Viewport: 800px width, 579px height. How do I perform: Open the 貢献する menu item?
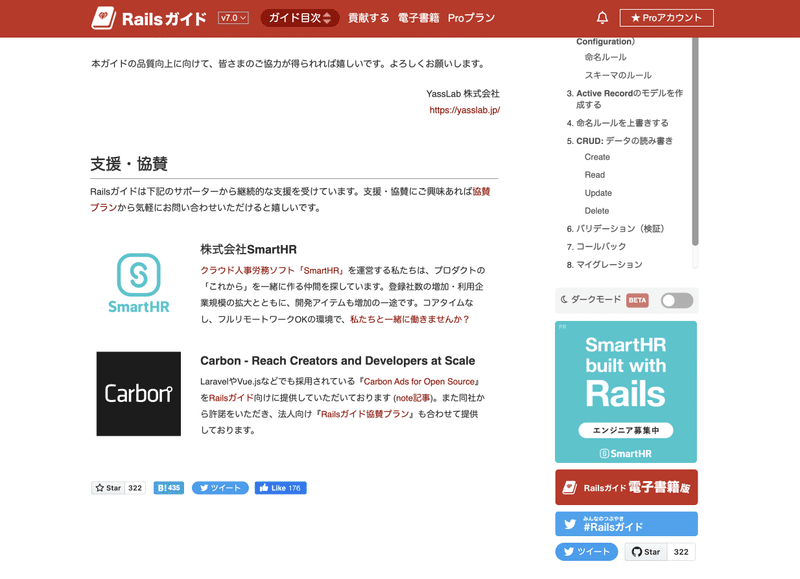point(368,18)
